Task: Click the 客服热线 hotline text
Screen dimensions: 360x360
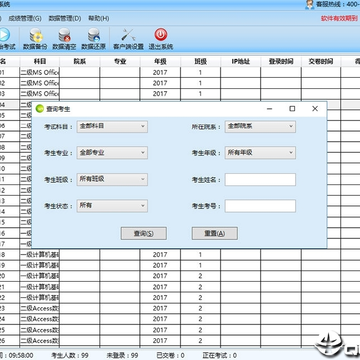Action: point(338,4)
